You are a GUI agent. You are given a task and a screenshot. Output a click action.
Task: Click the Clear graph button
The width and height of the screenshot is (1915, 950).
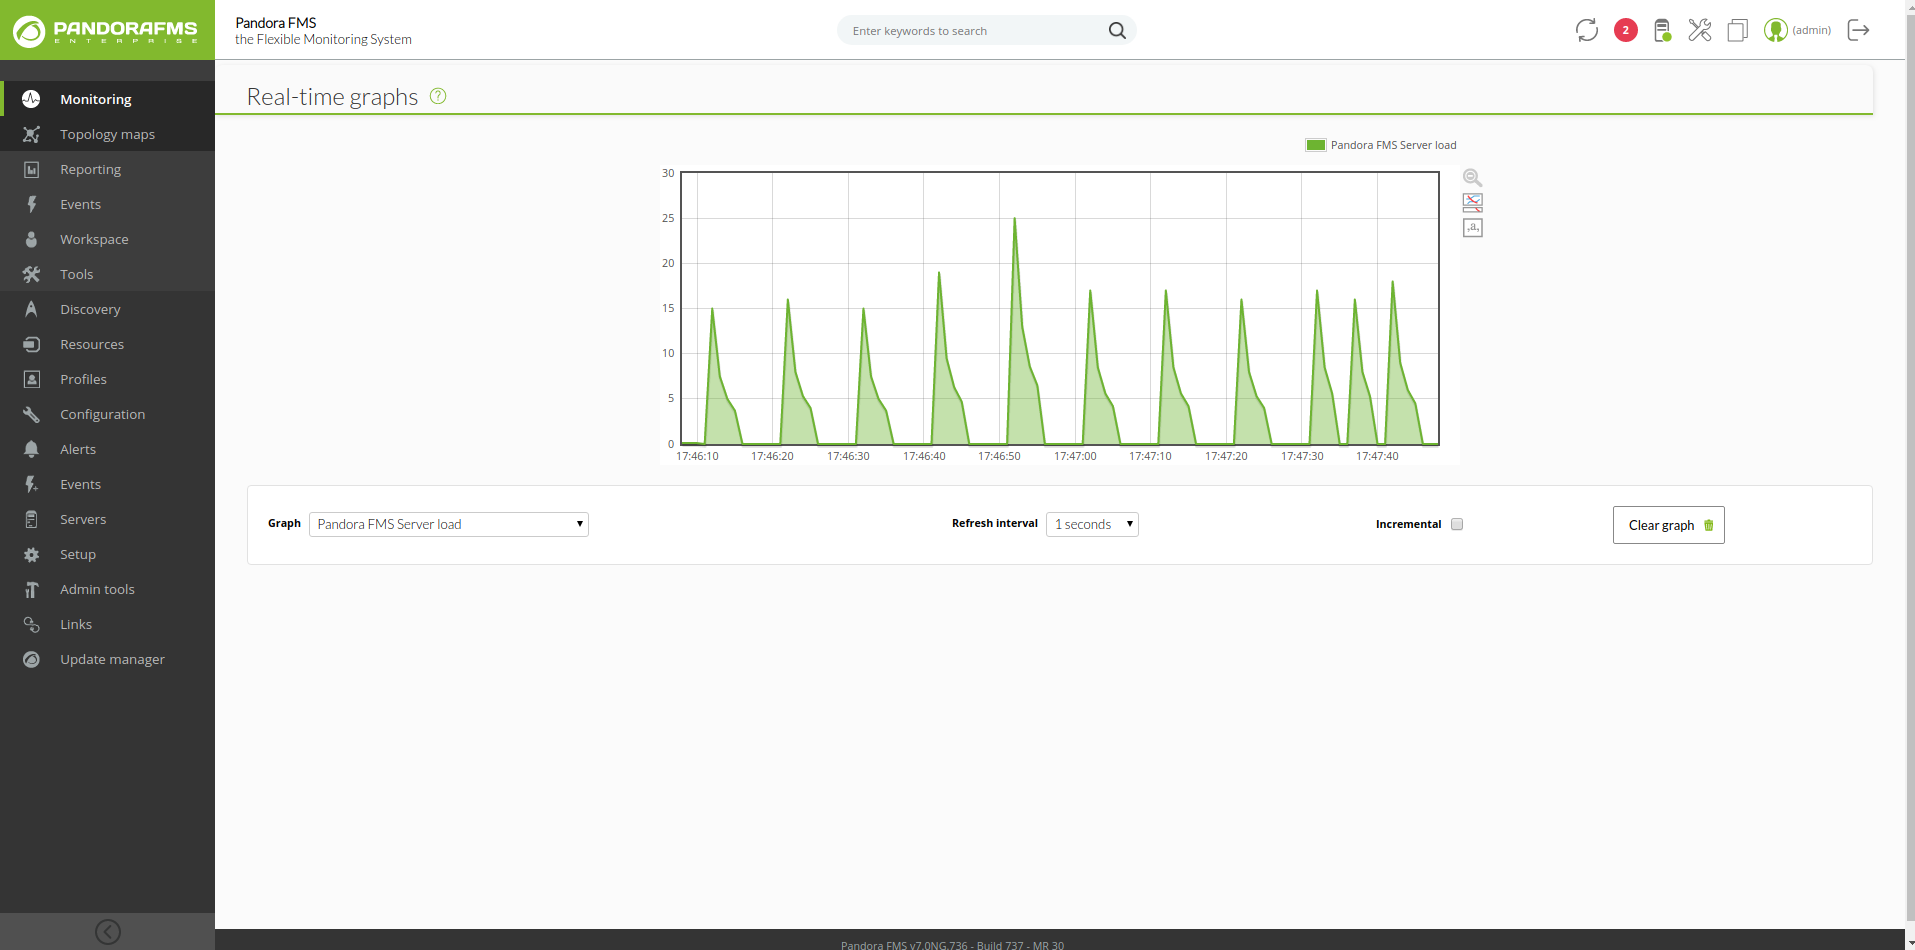1669,525
